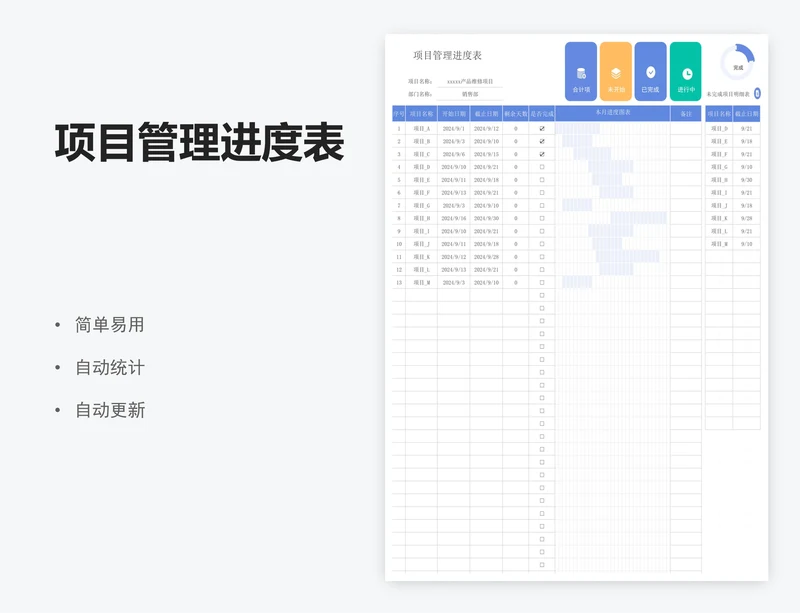This screenshot has width=800, height=613.
Task: Tick the completion checkbox in row 11
Action: 542,257
